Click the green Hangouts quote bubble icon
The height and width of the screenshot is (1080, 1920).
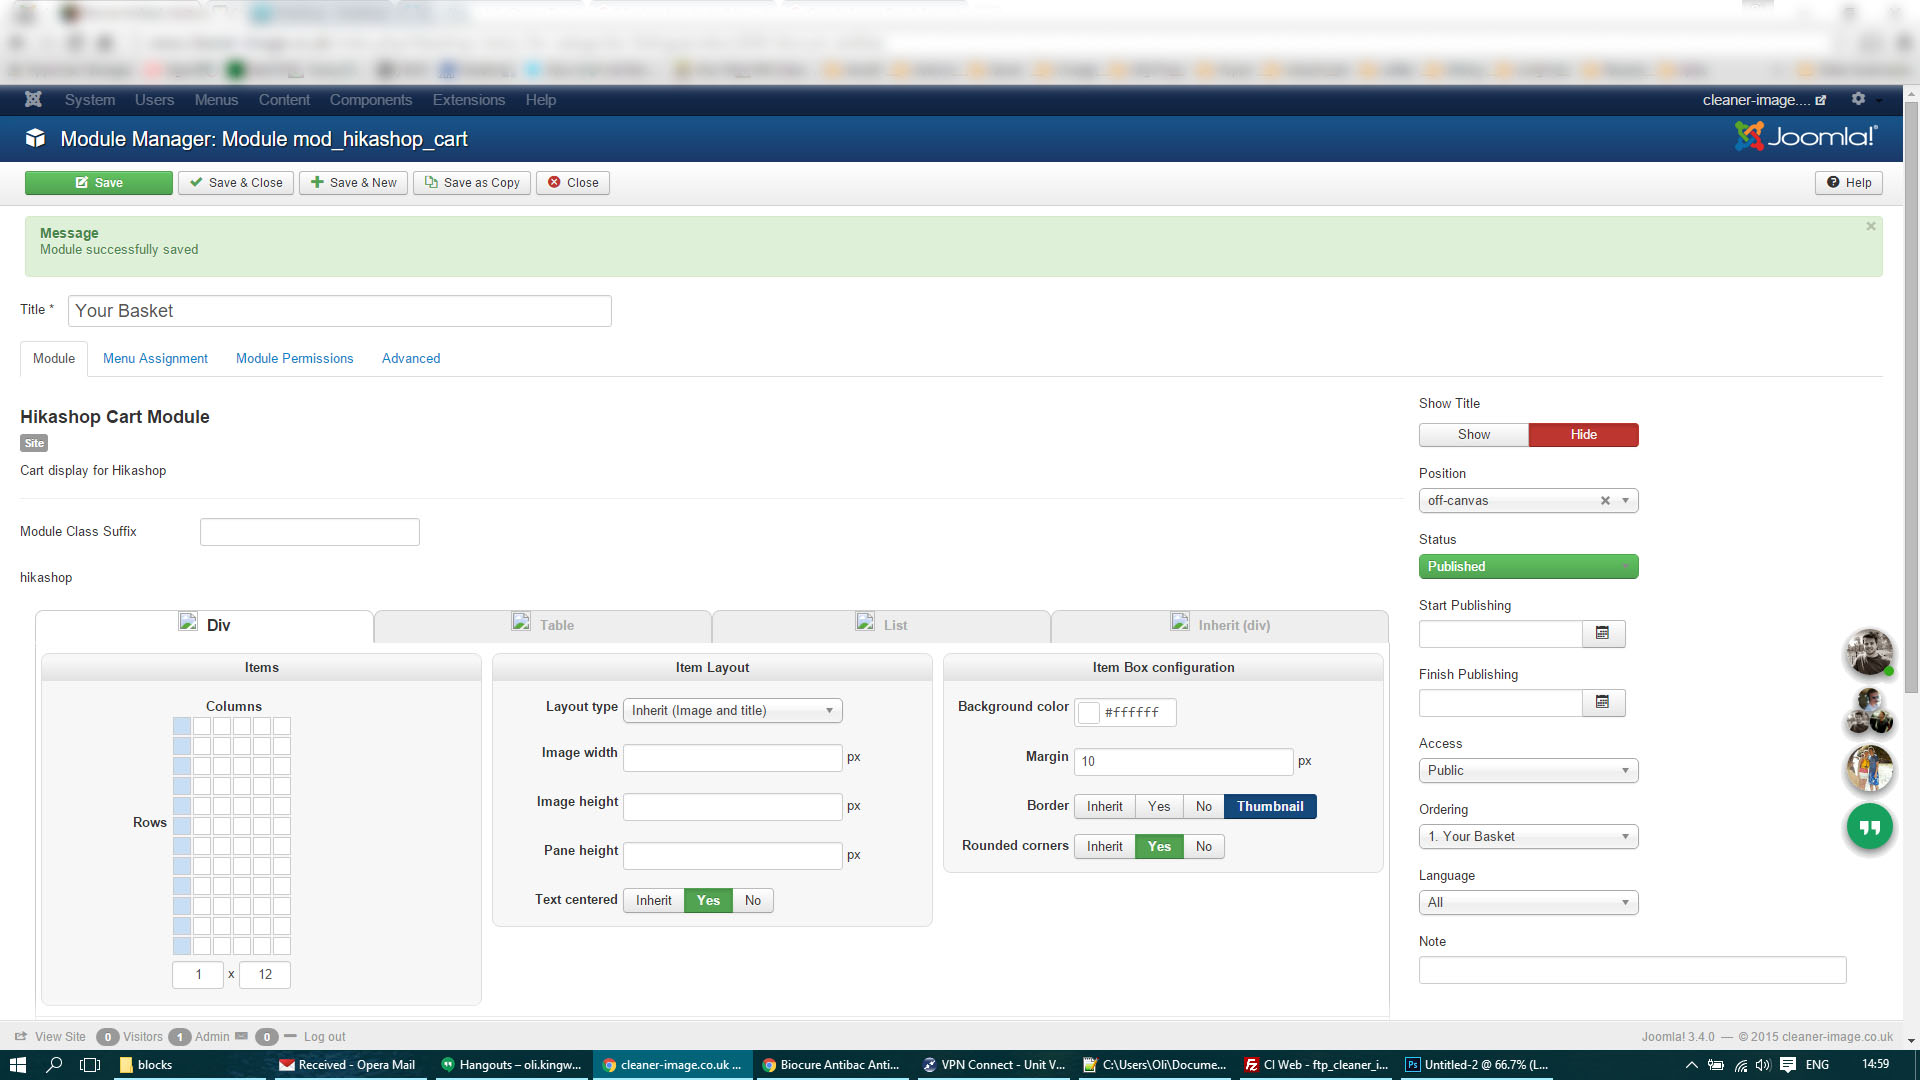1869,827
